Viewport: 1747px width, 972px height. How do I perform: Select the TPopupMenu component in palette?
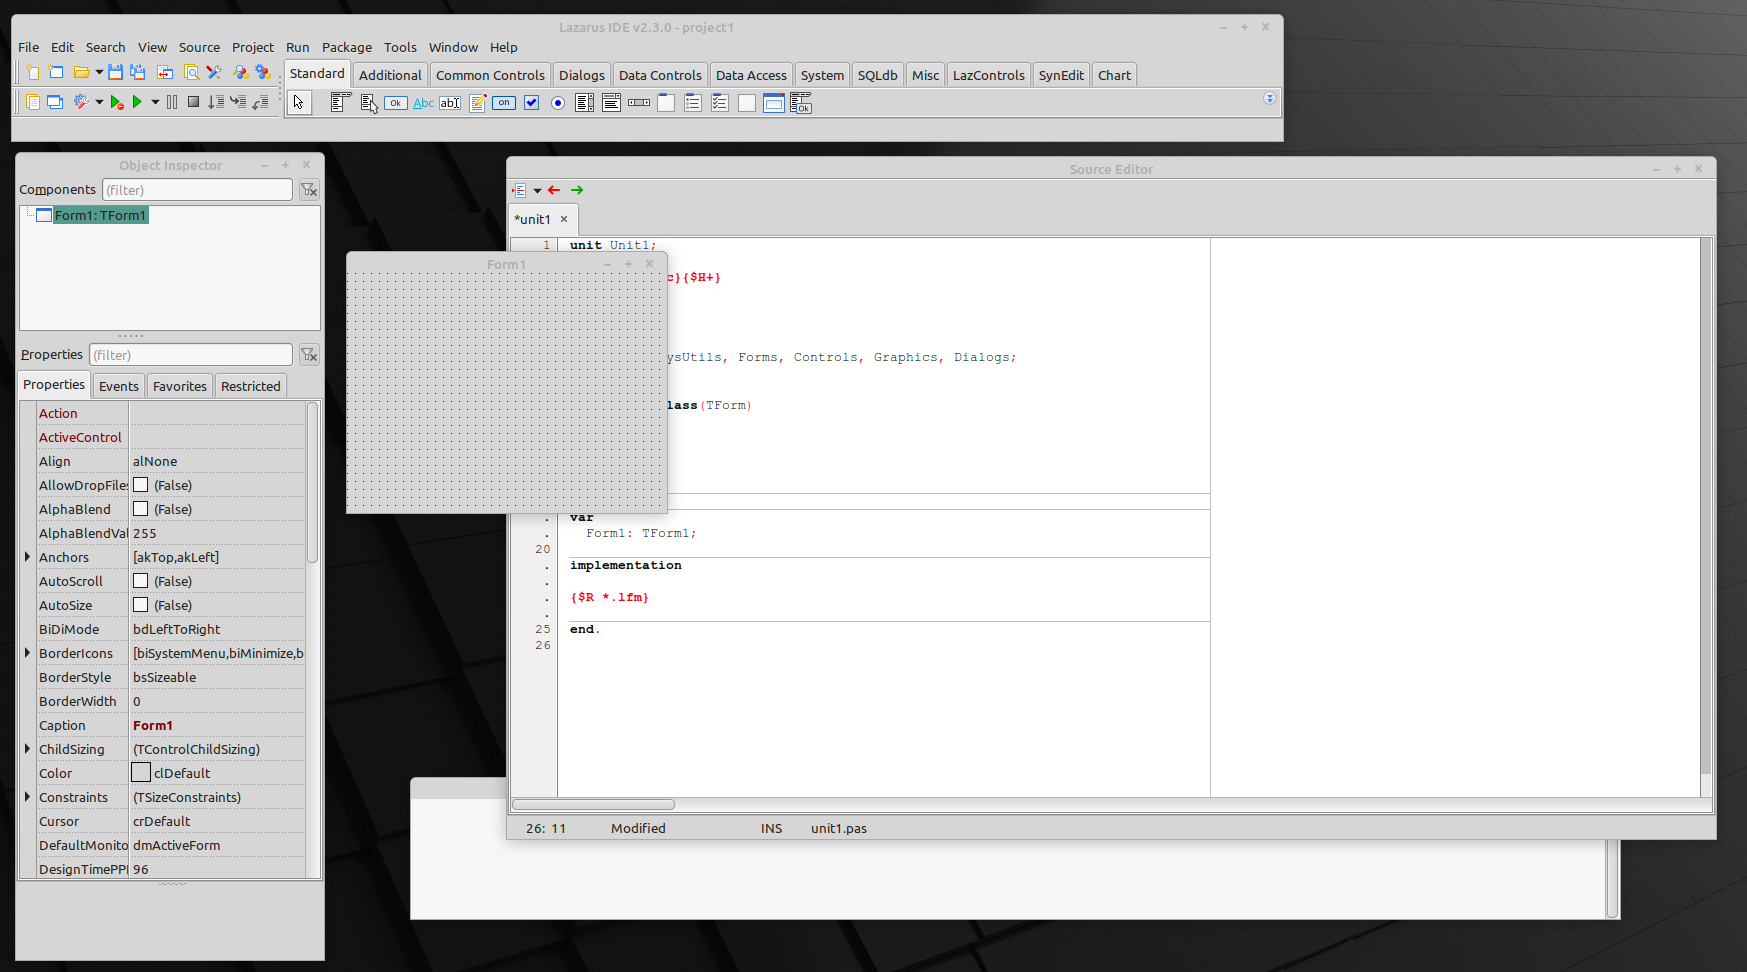(369, 102)
